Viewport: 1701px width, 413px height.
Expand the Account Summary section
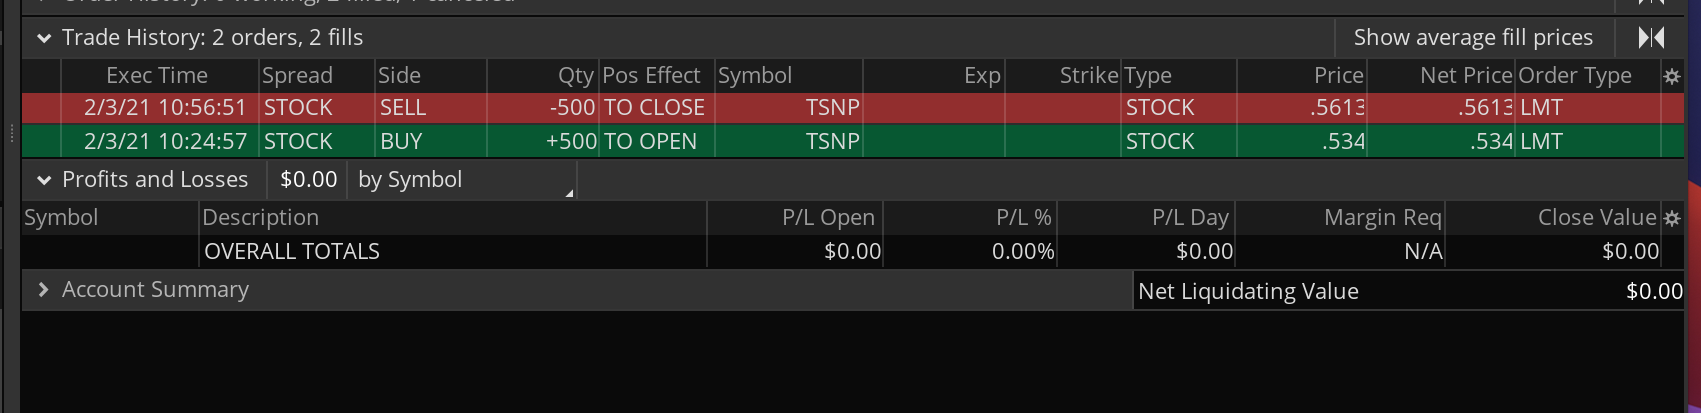44,290
